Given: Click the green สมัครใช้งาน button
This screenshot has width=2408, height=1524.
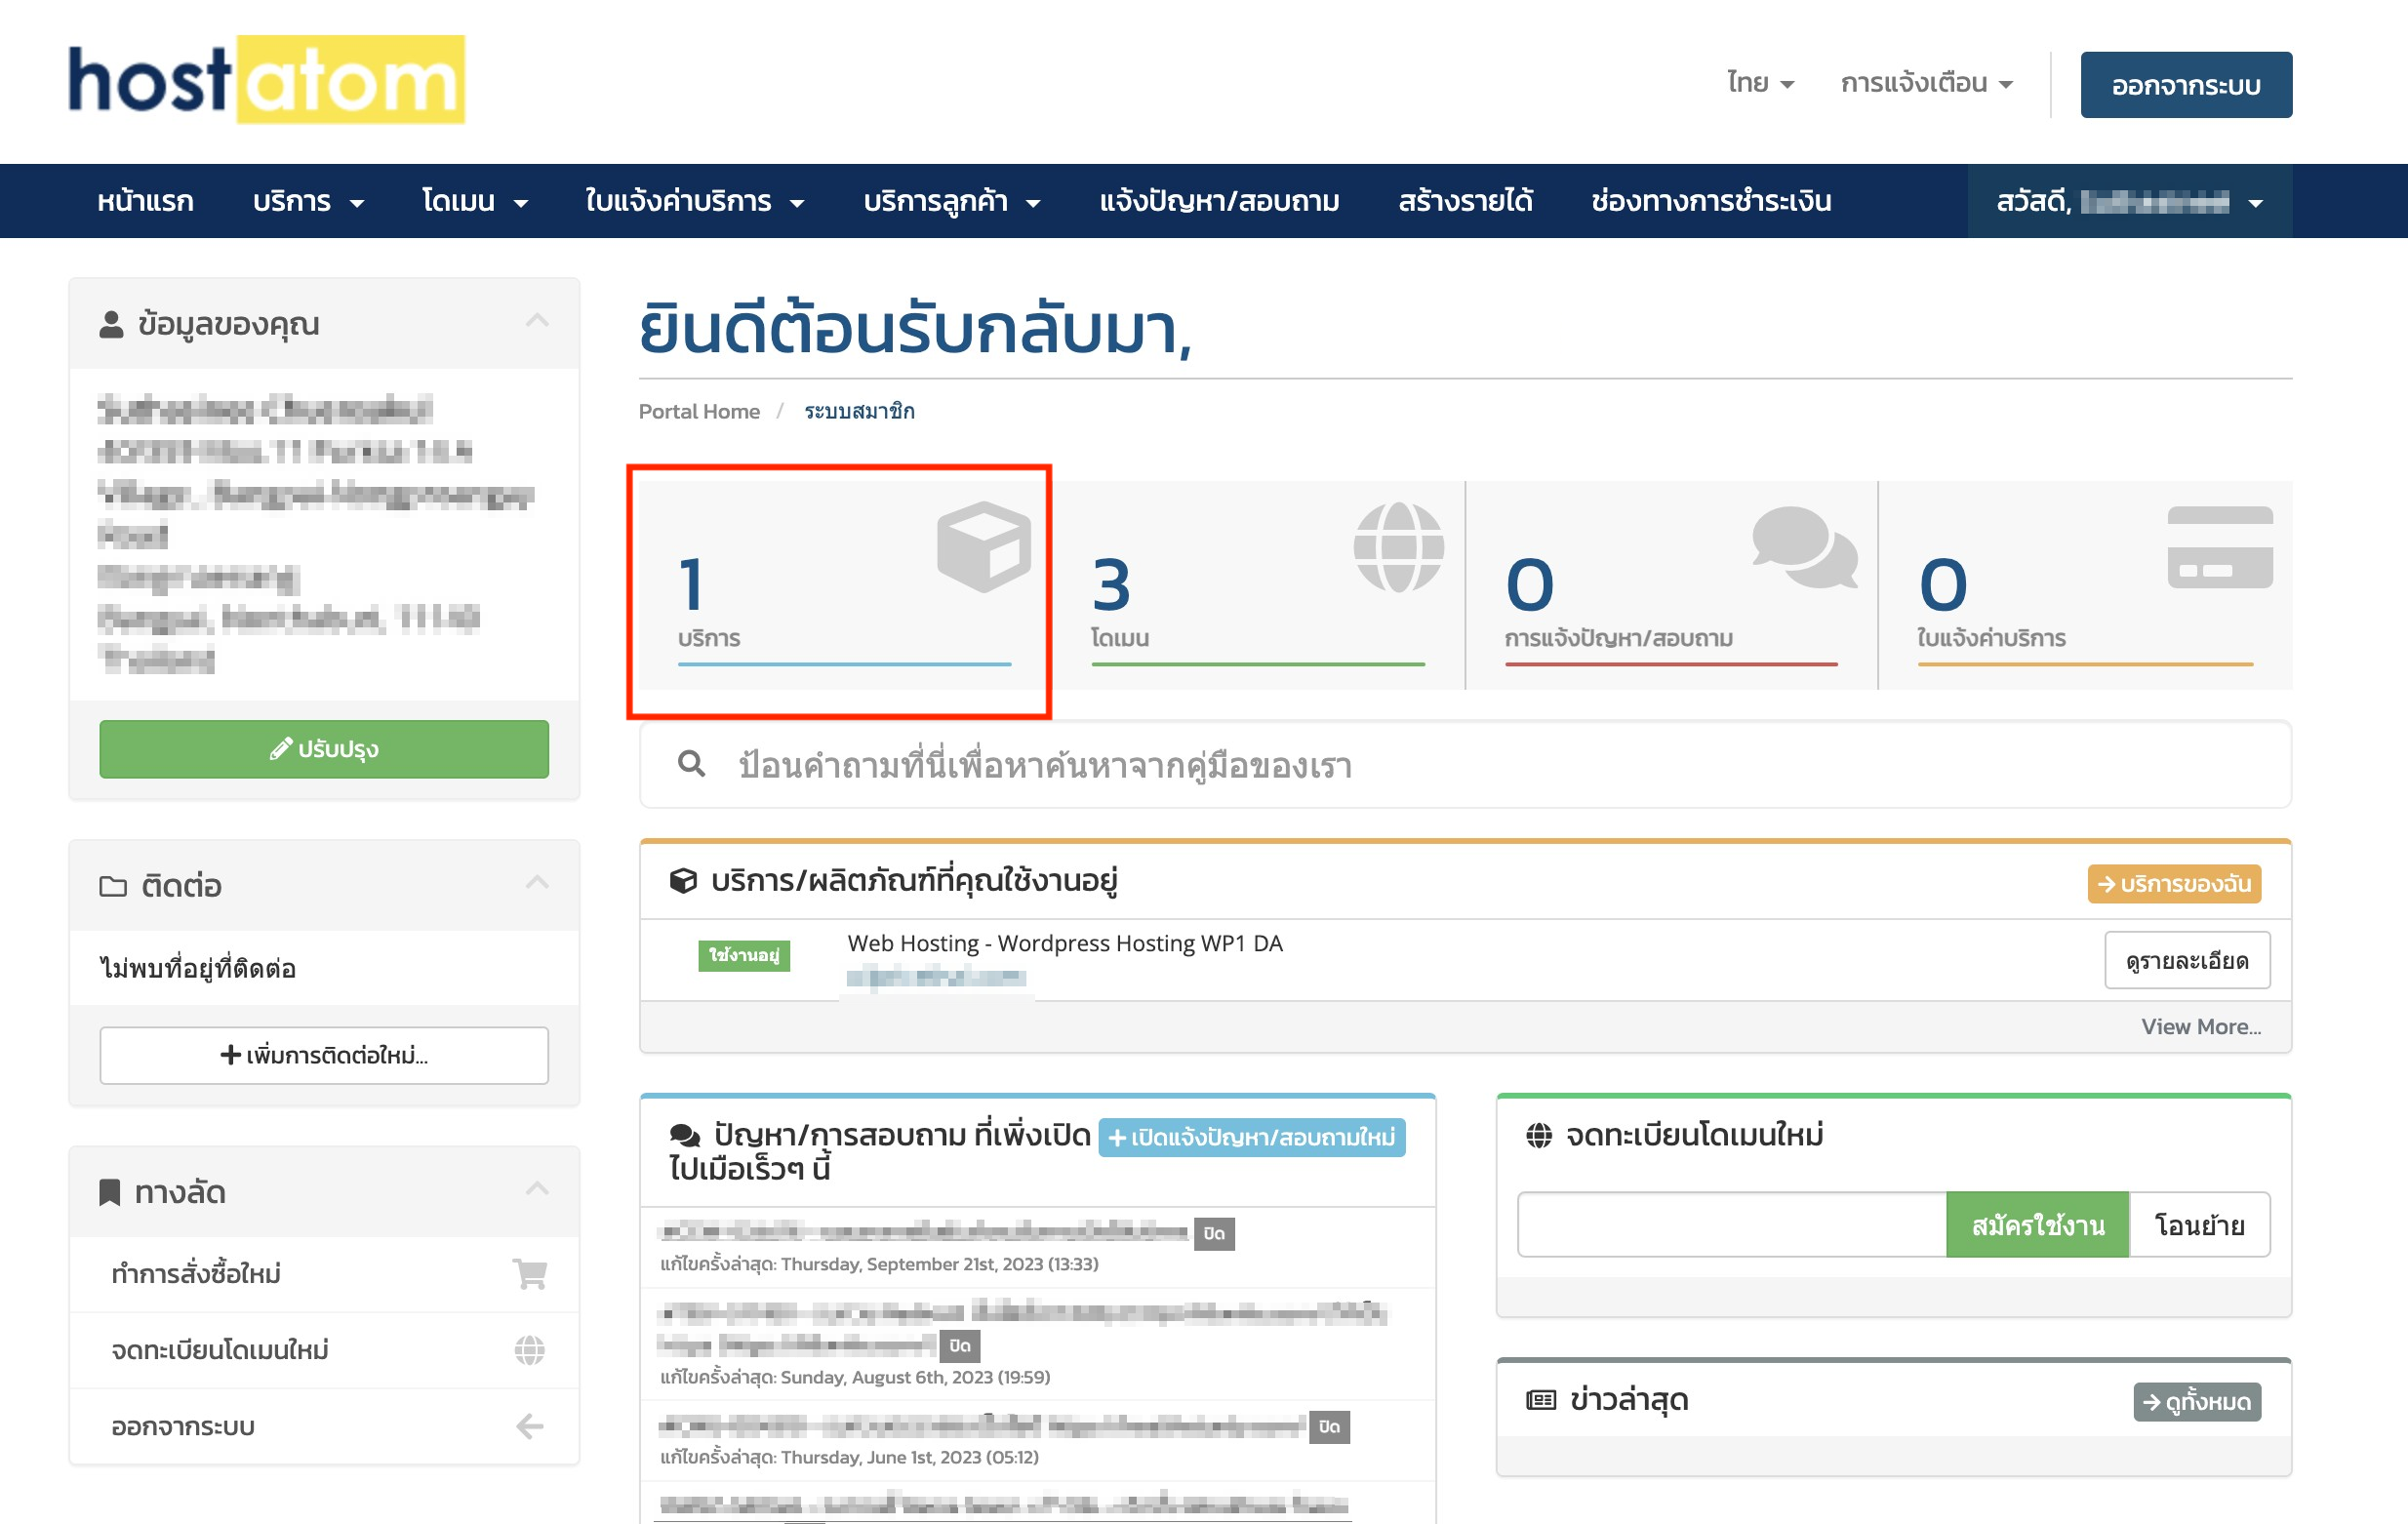Looking at the screenshot, I should [2037, 1225].
